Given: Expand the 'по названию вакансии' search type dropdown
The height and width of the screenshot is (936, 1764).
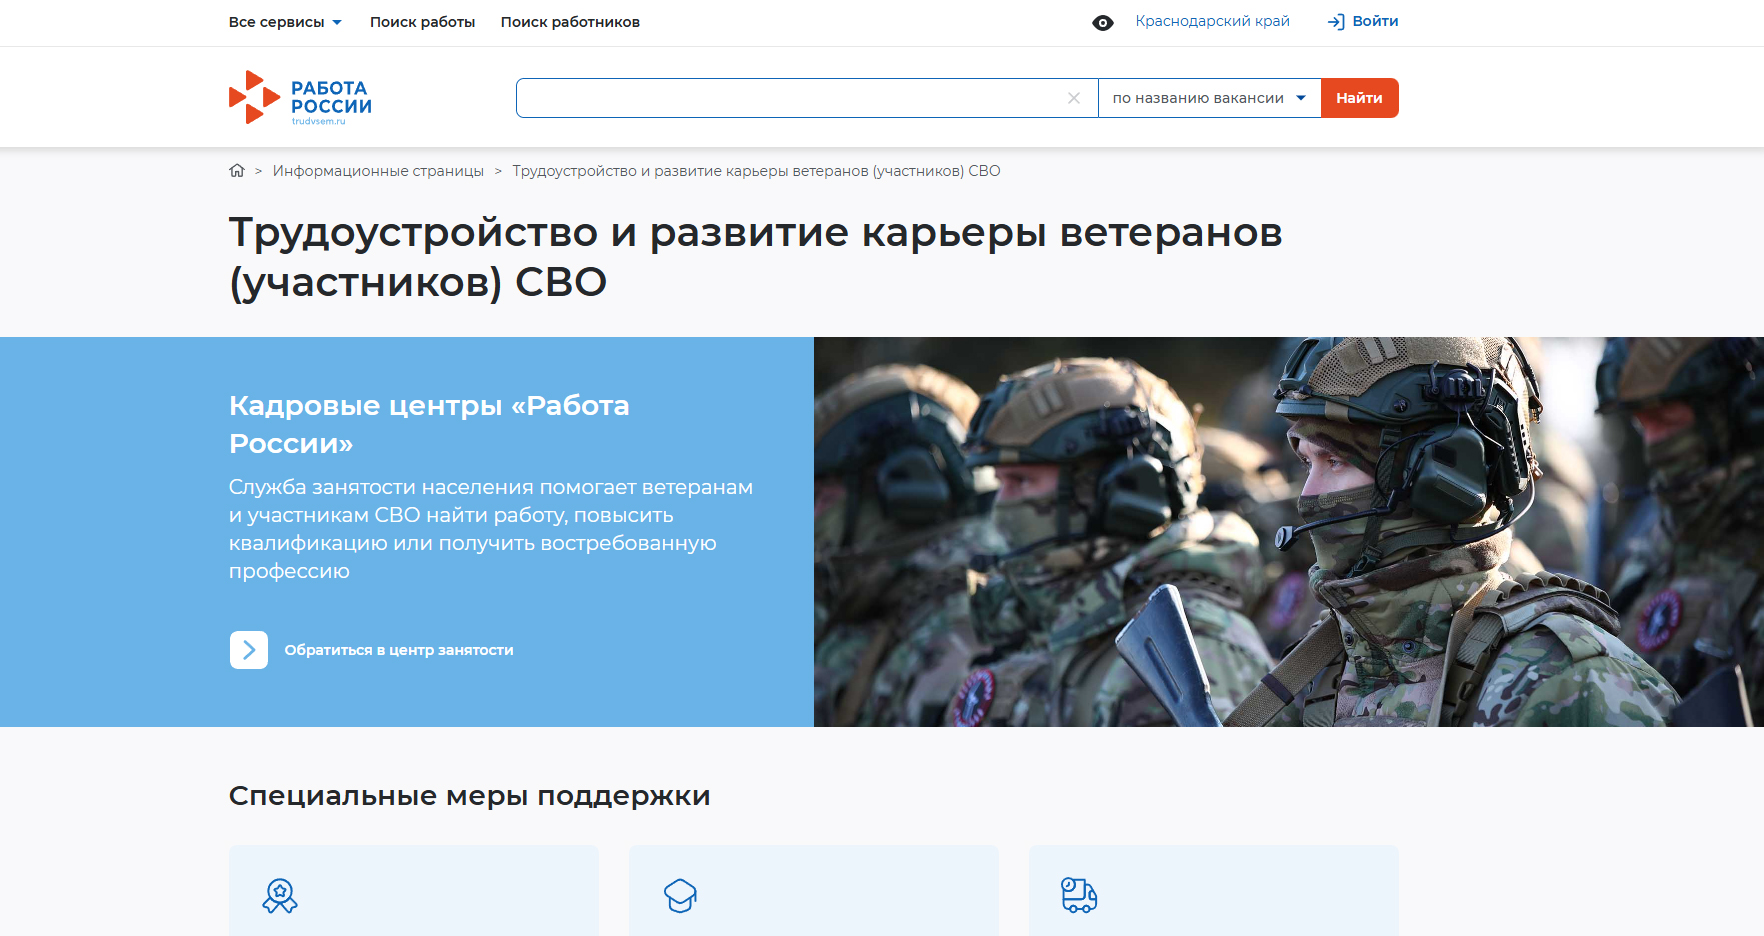Looking at the screenshot, I should point(1210,98).
